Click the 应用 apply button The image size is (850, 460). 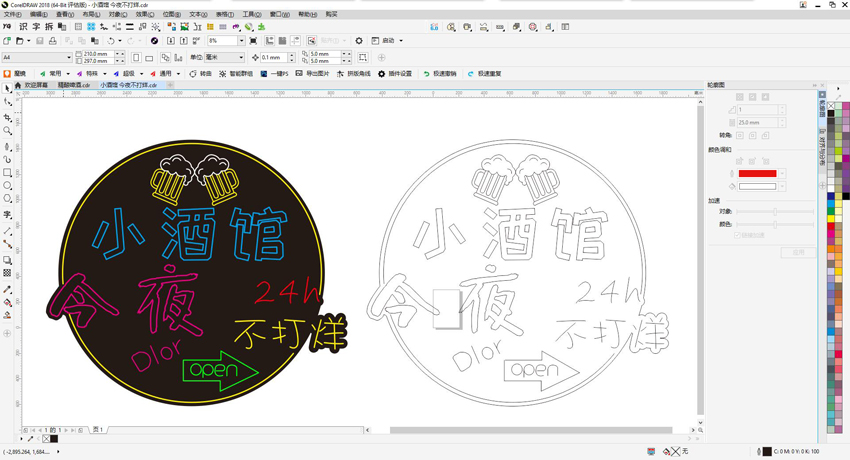coord(798,252)
